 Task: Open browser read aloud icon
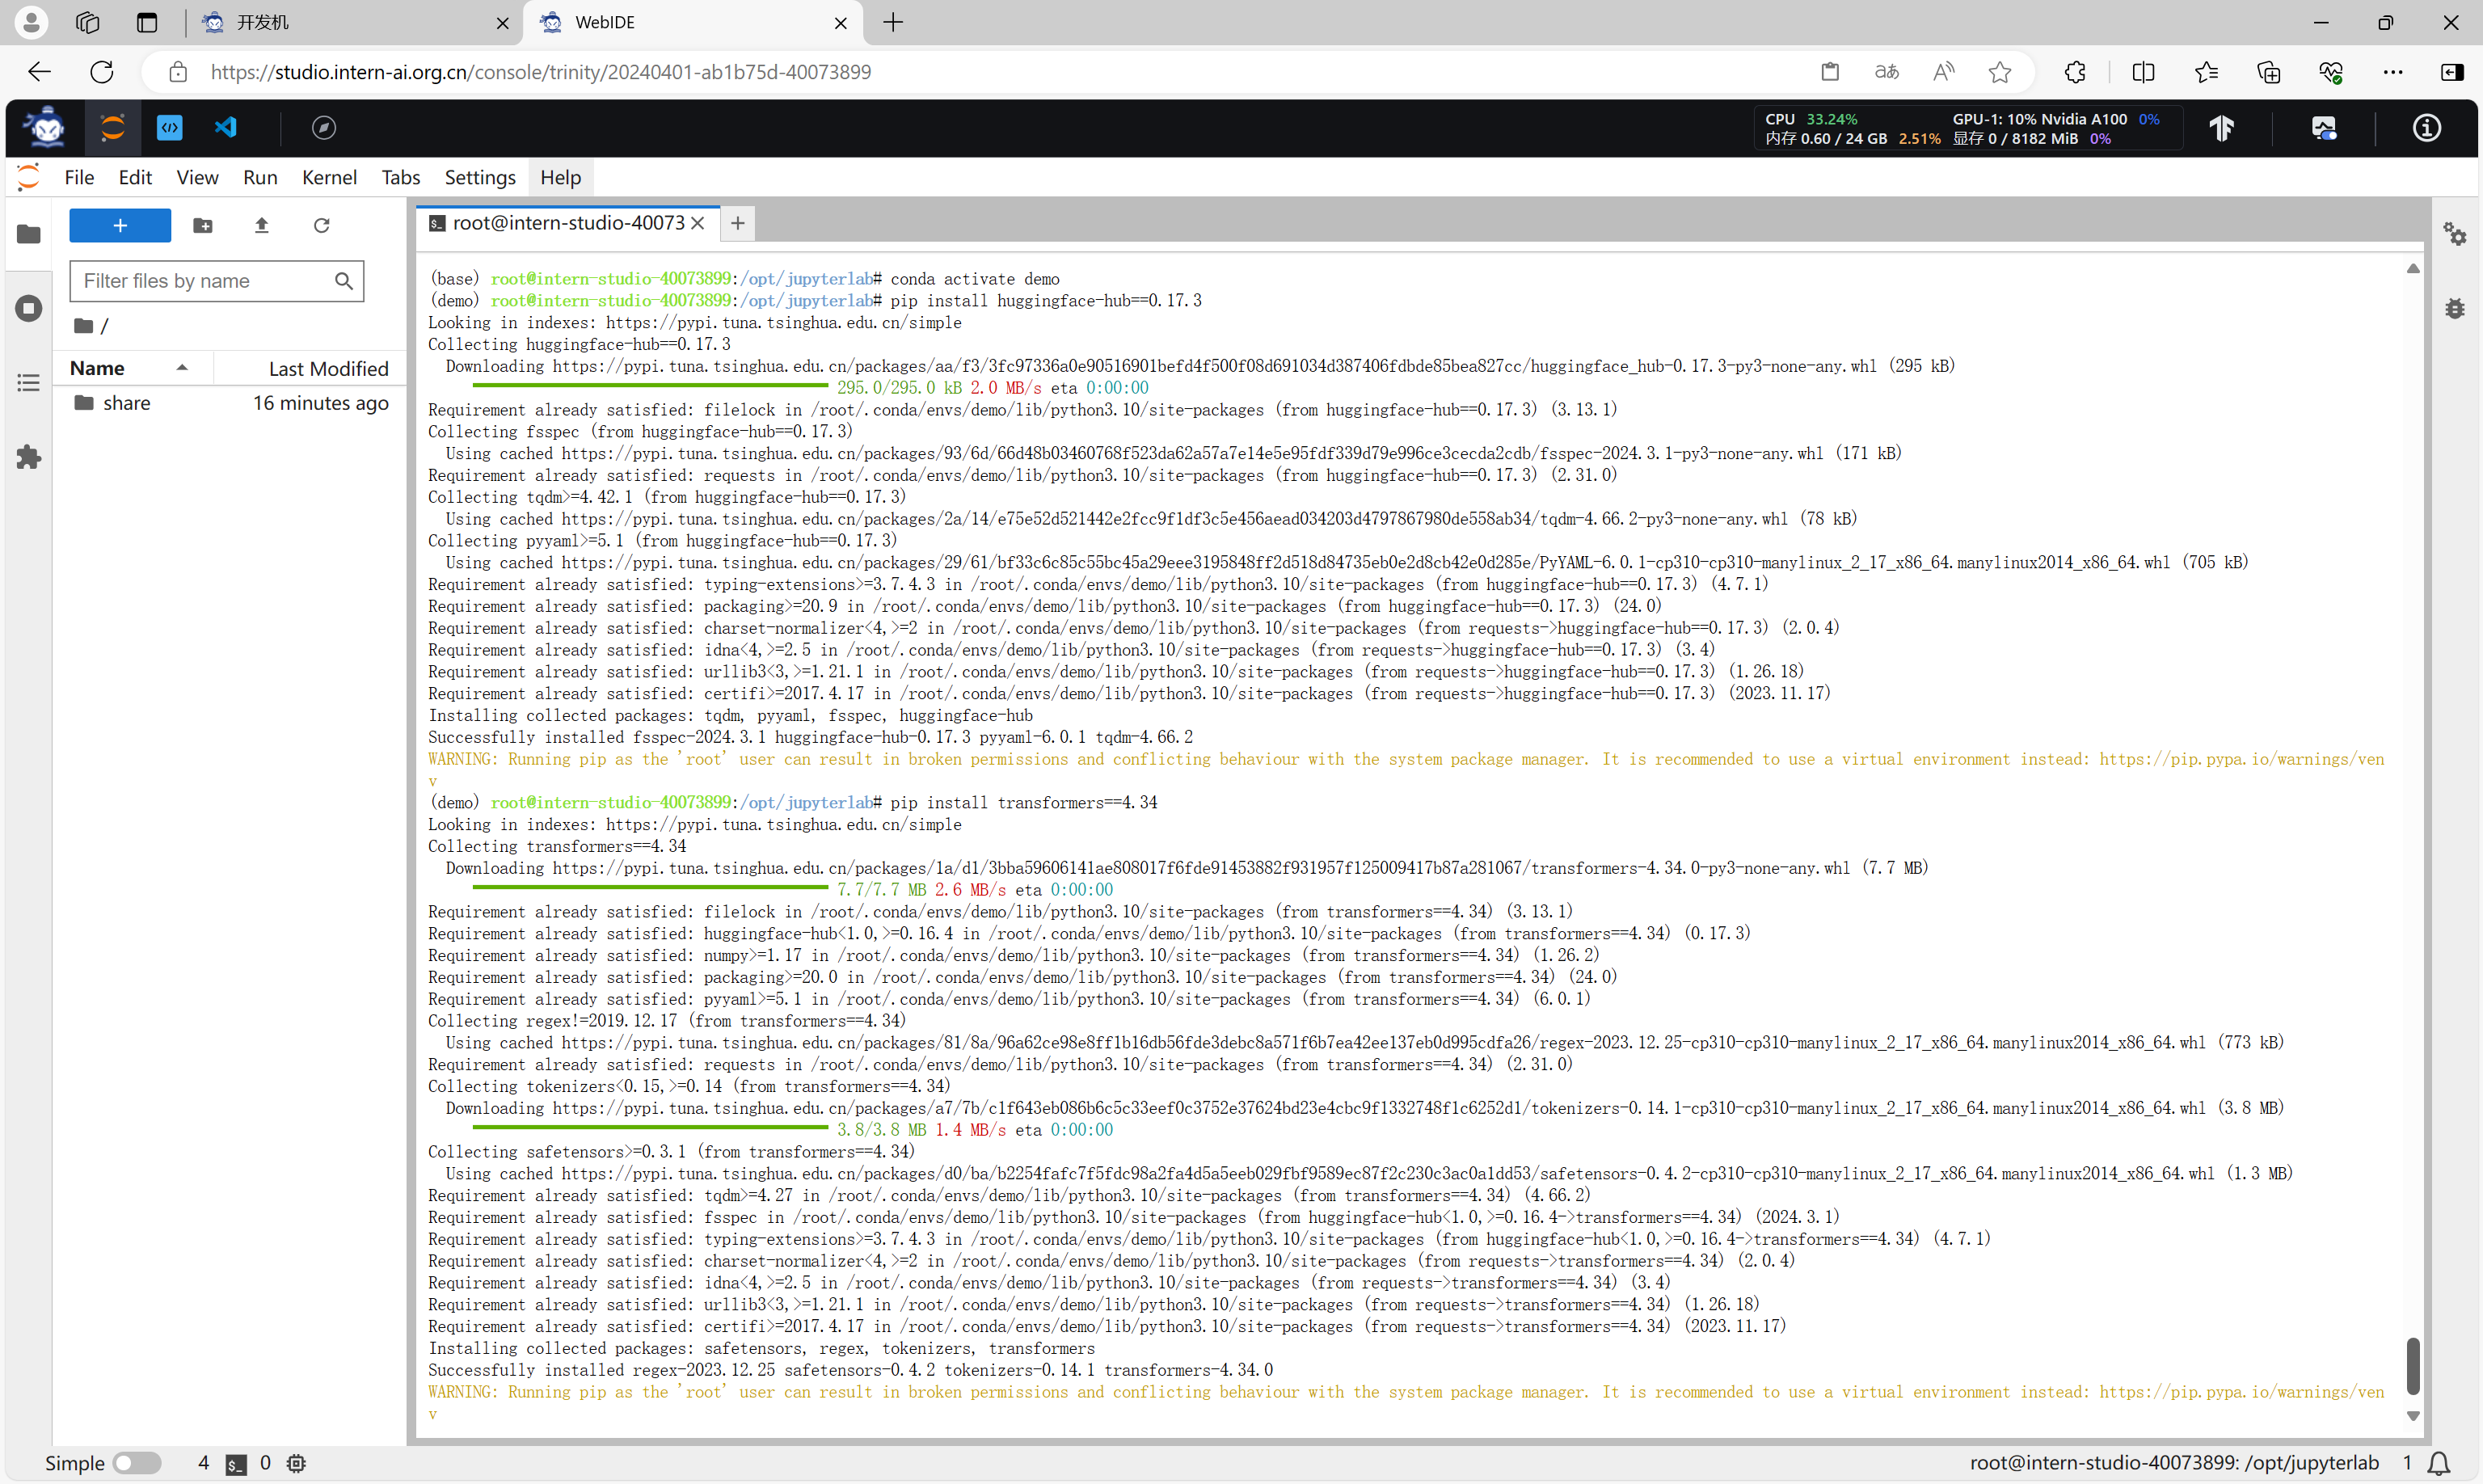[x=1943, y=72]
